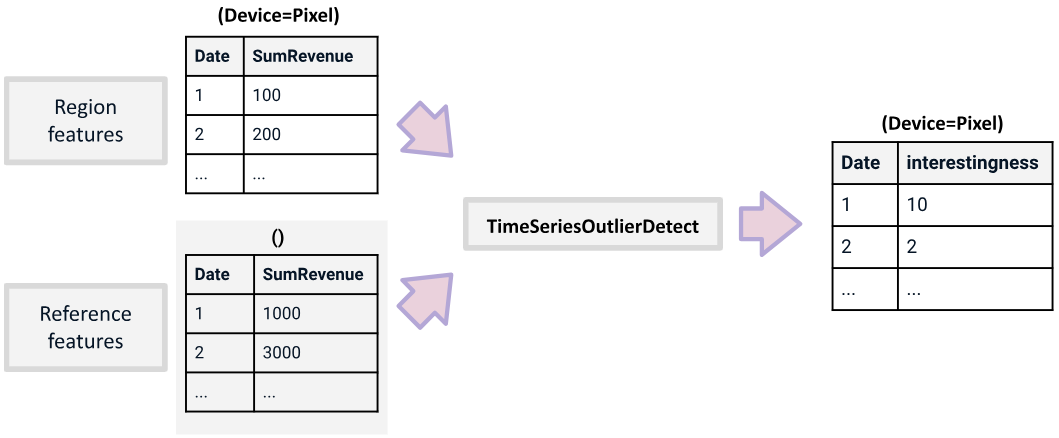Click the (Device=Pixel) title above the region table

coord(281,17)
